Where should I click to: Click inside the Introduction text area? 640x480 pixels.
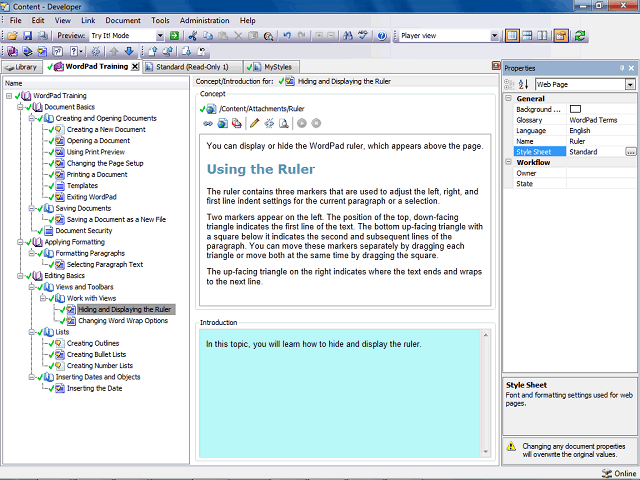pyautogui.click(x=339, y=393)
